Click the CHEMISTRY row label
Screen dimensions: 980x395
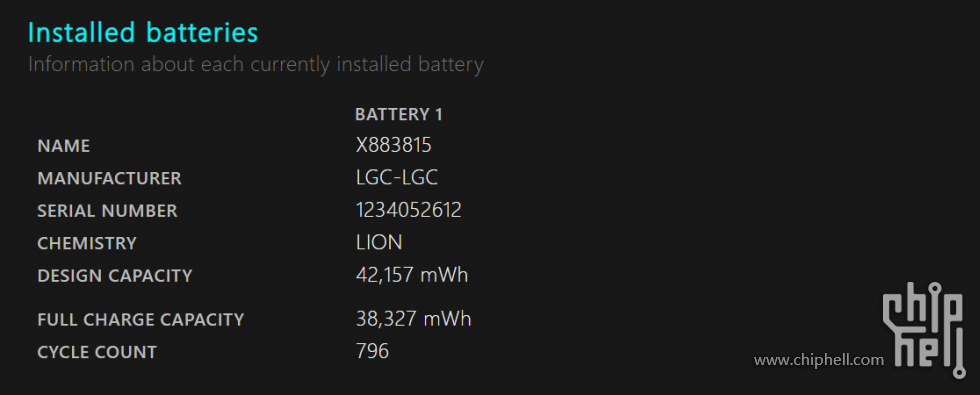87,244
